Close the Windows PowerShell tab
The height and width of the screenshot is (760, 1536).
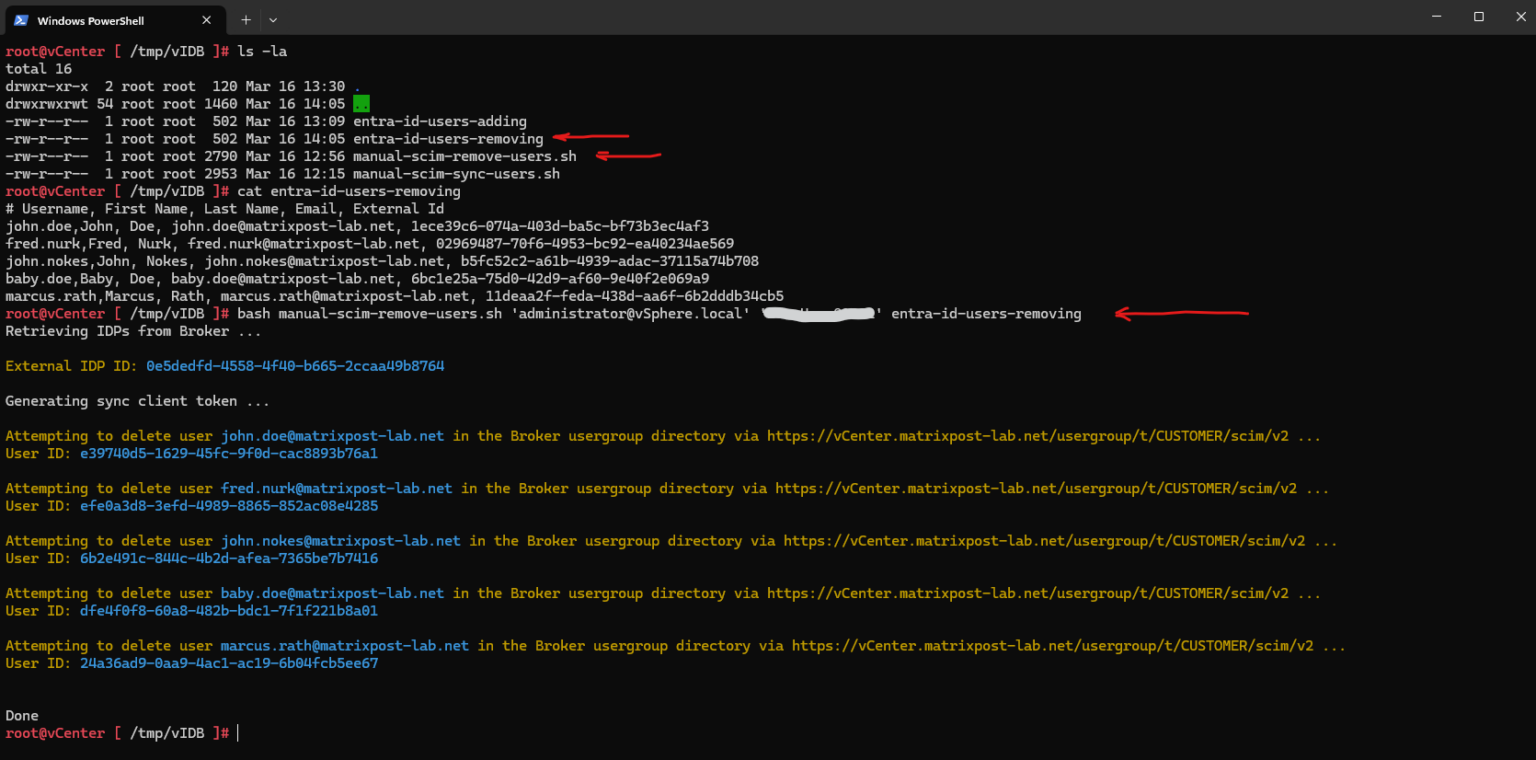coord(207,19)
